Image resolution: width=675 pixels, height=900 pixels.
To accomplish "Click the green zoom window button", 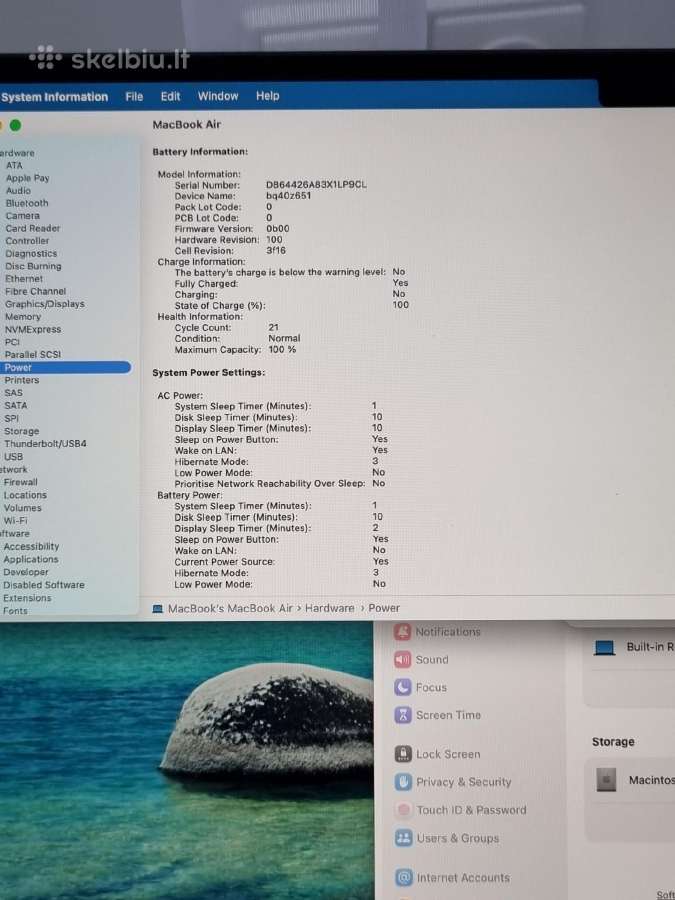I will (15, 125).
